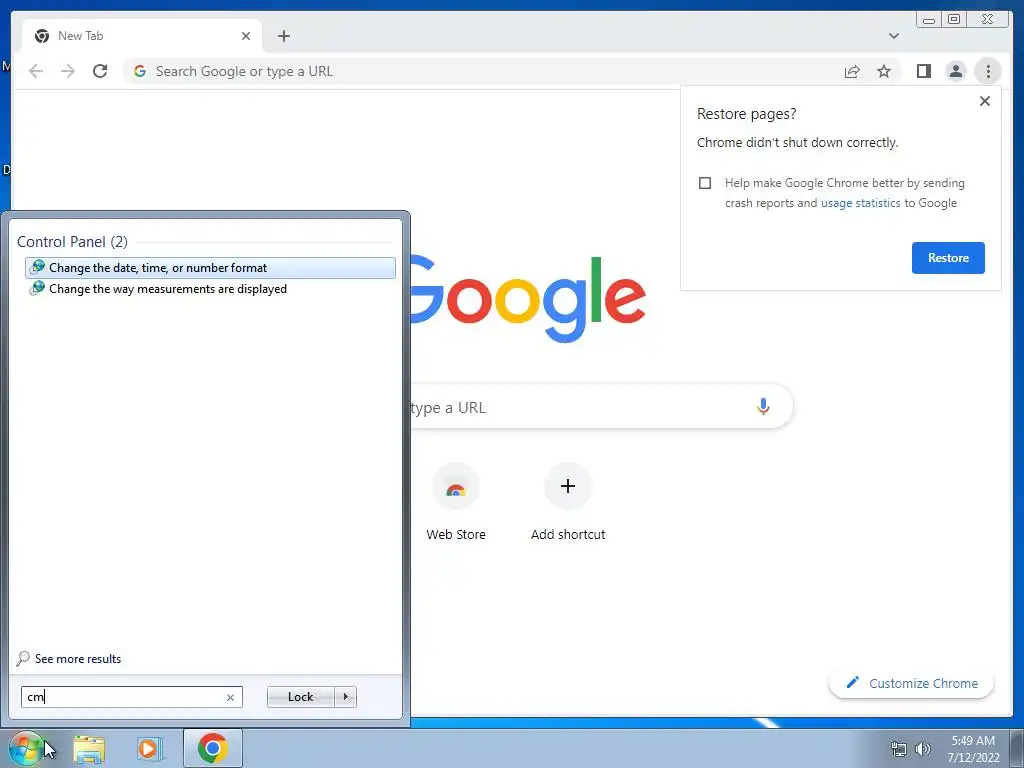Image resolution: width=1024 pixels, height=768 pixels.
Task: Click the Chrome taskbar icon
Action: 213,748
